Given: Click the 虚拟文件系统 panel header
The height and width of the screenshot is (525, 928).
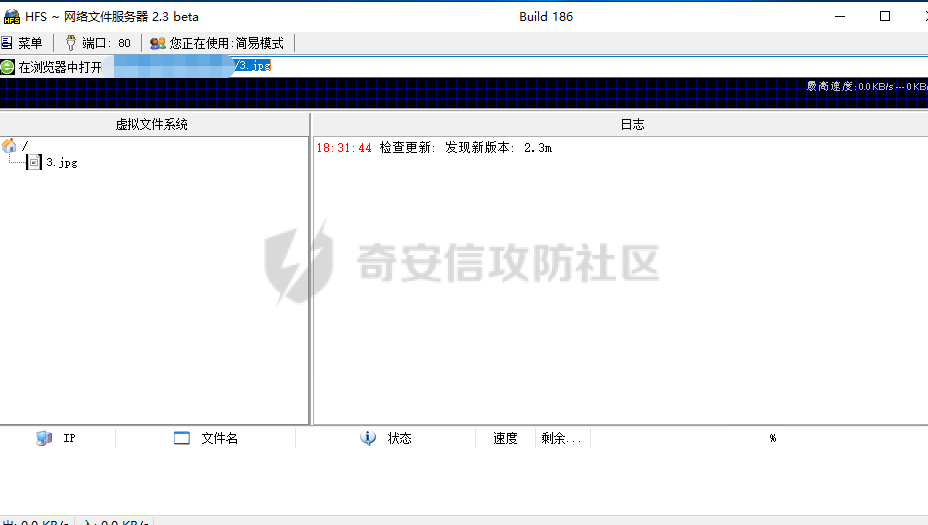Looking at the screenshot, I should (x=154, y=124).
